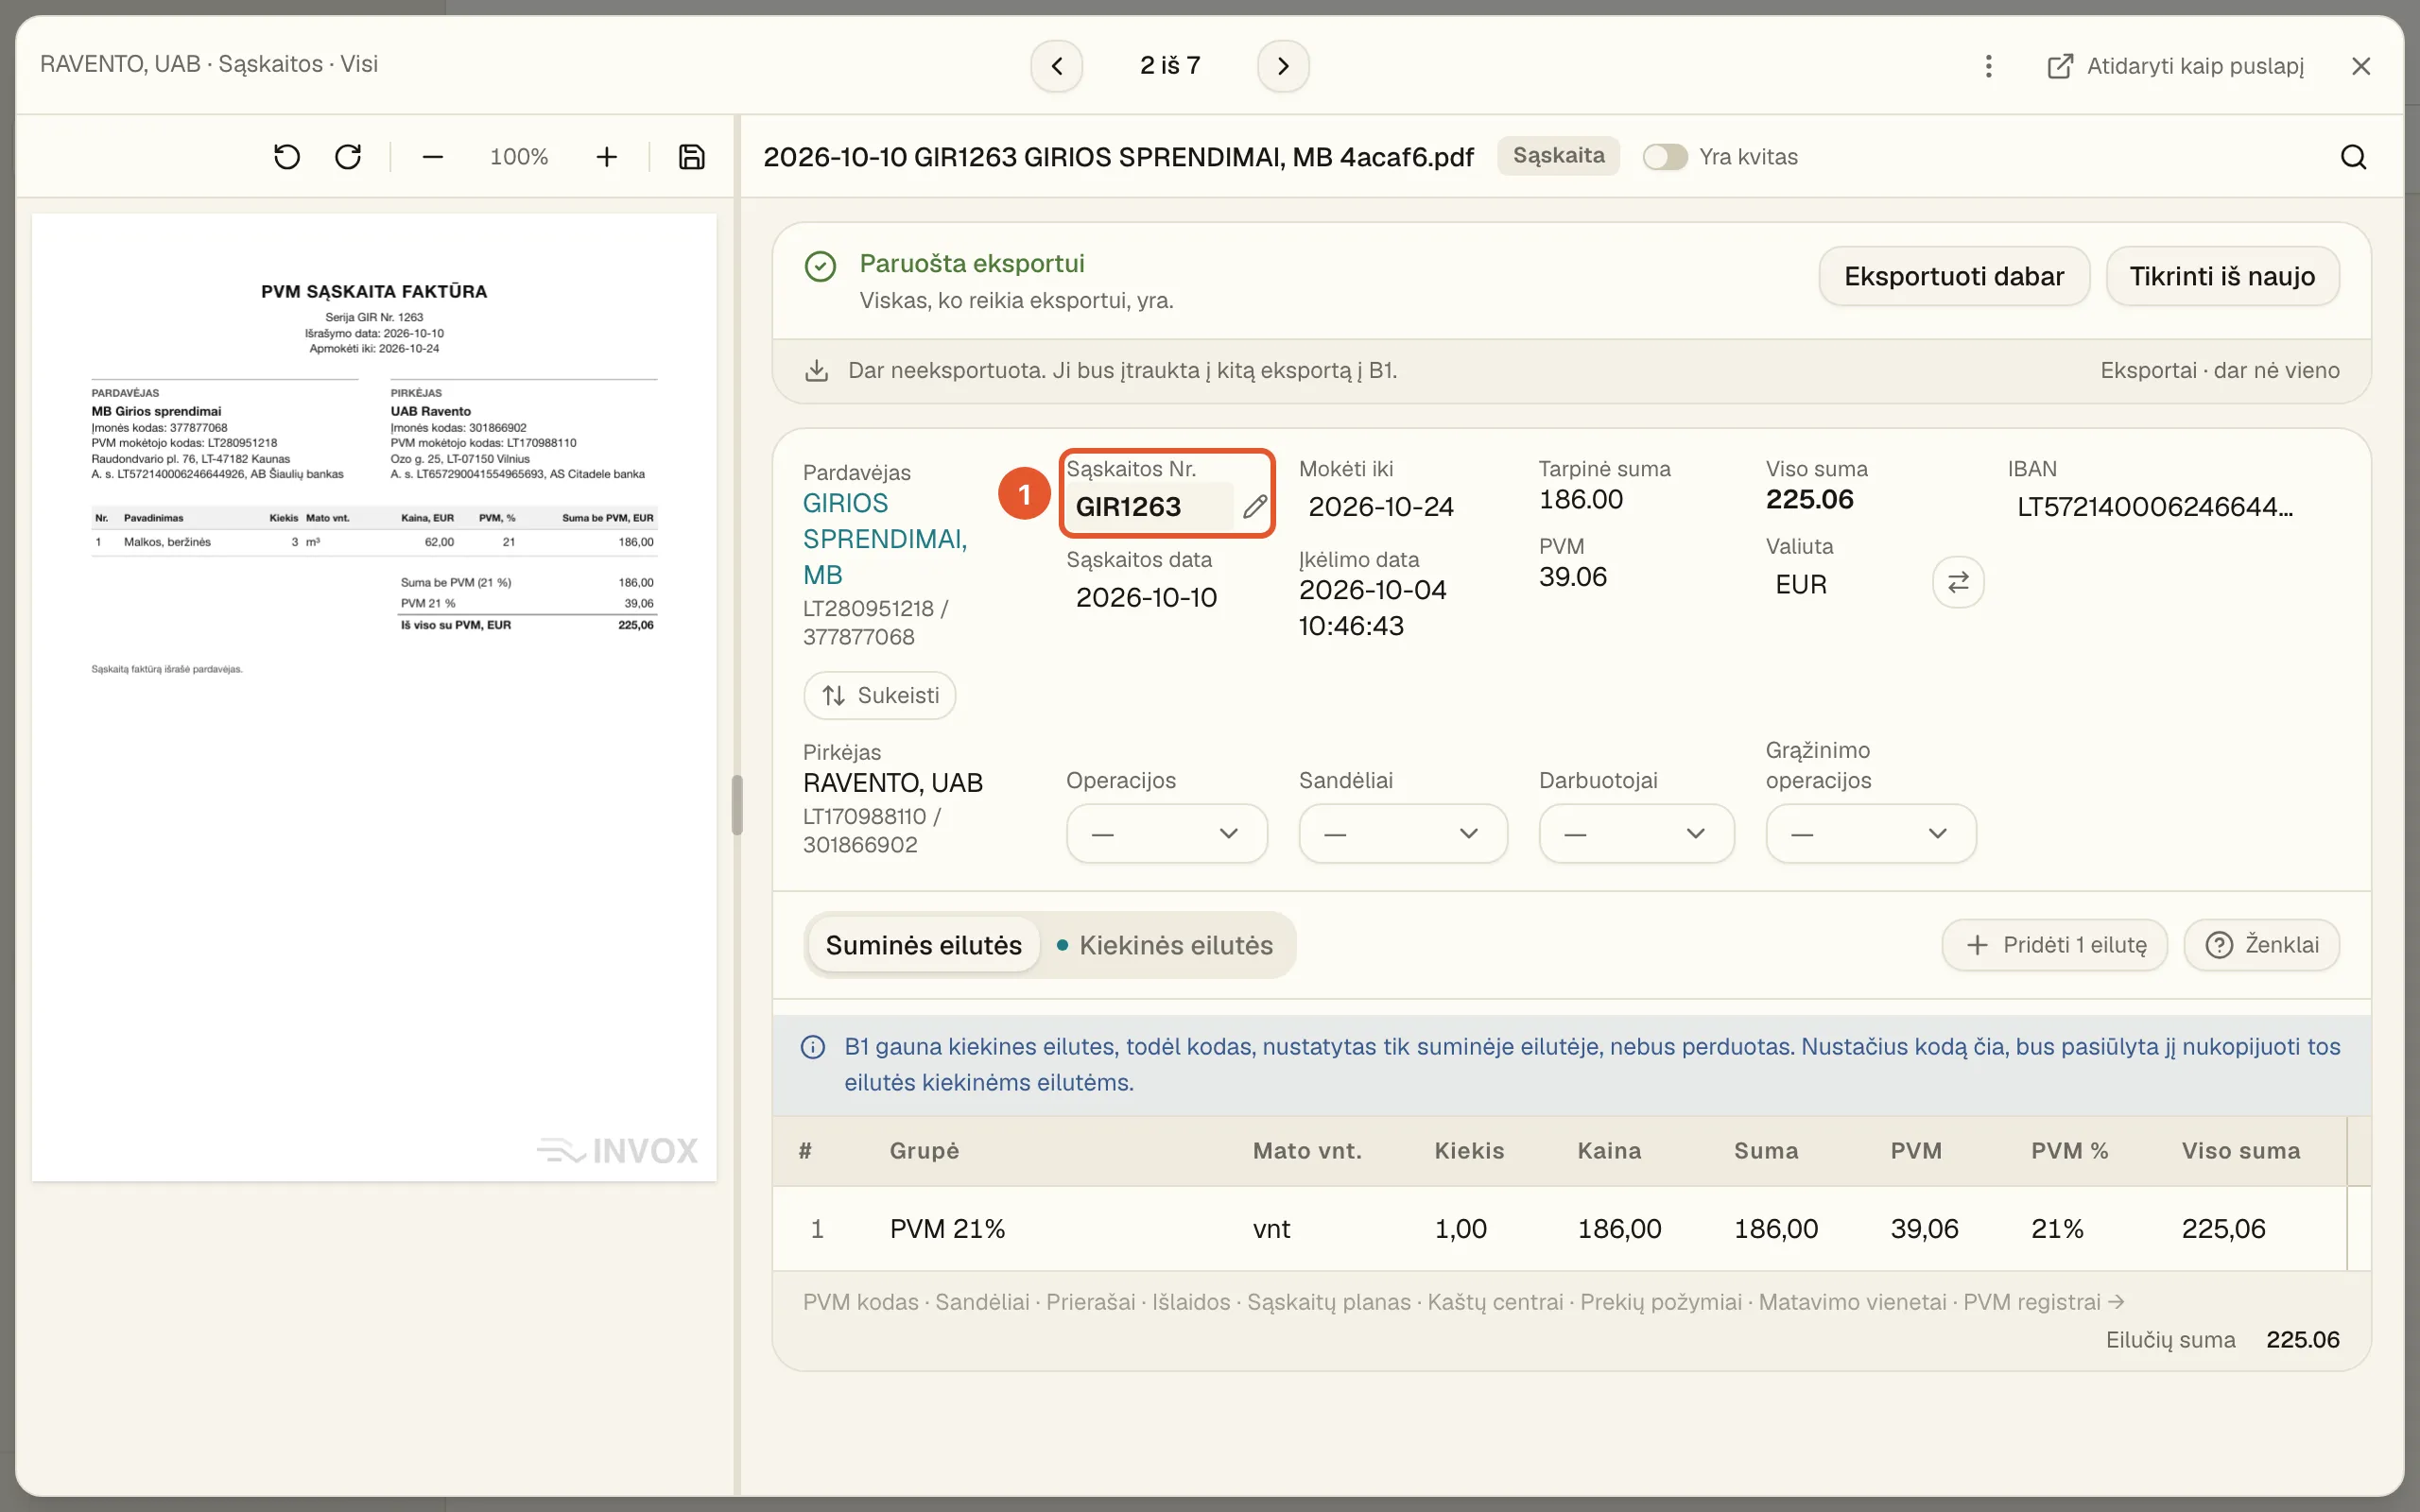Click the IBAN value field

point(2155,507)
